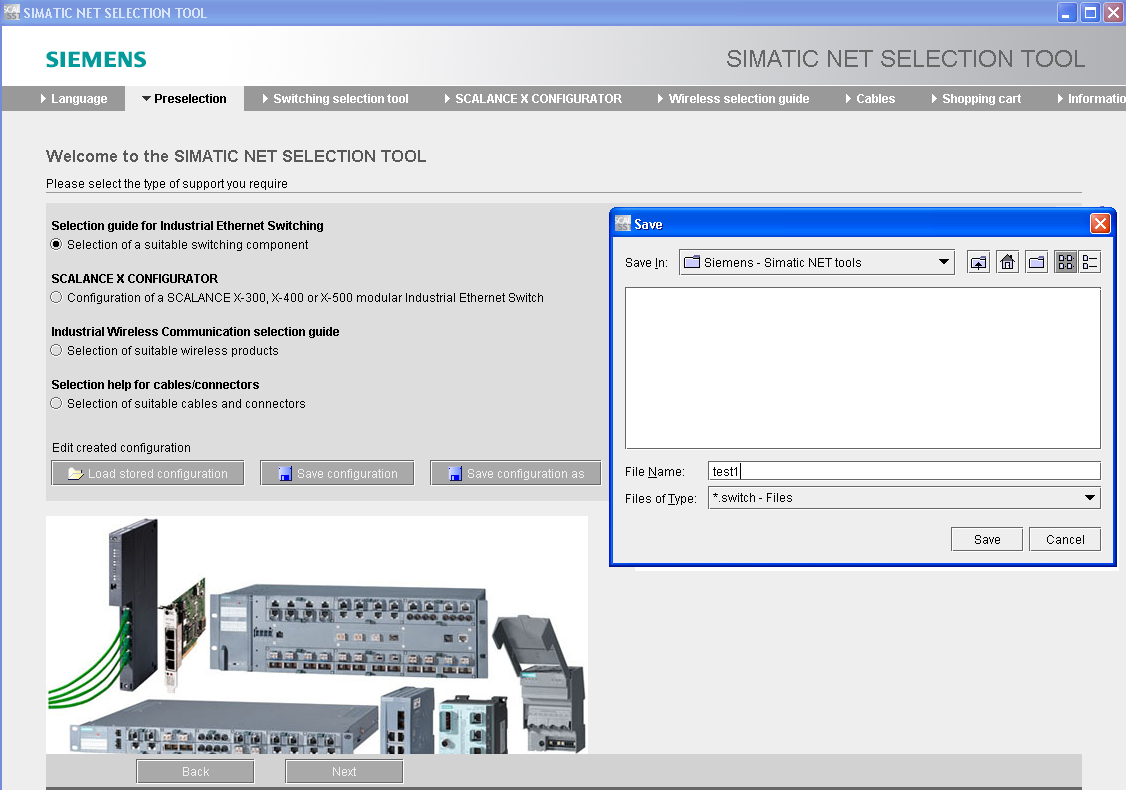The height and width of the screenshot is (790, 1126).
Task: Click the 'Save configuration as' button
Action: point(516,473)
